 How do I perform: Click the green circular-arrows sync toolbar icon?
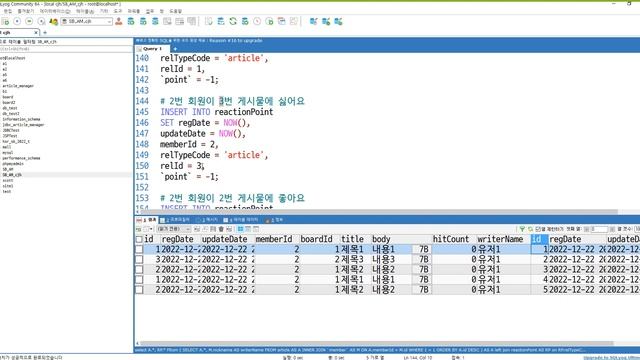(x=233, y=21)
